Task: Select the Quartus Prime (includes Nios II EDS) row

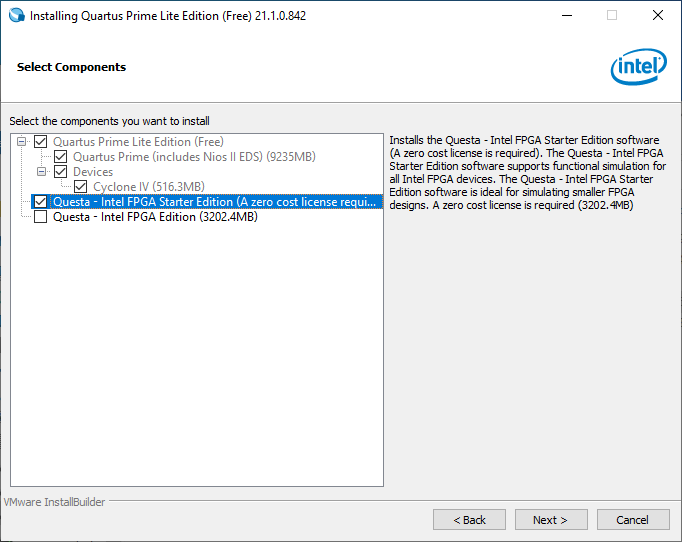Action: click(194, 157)
